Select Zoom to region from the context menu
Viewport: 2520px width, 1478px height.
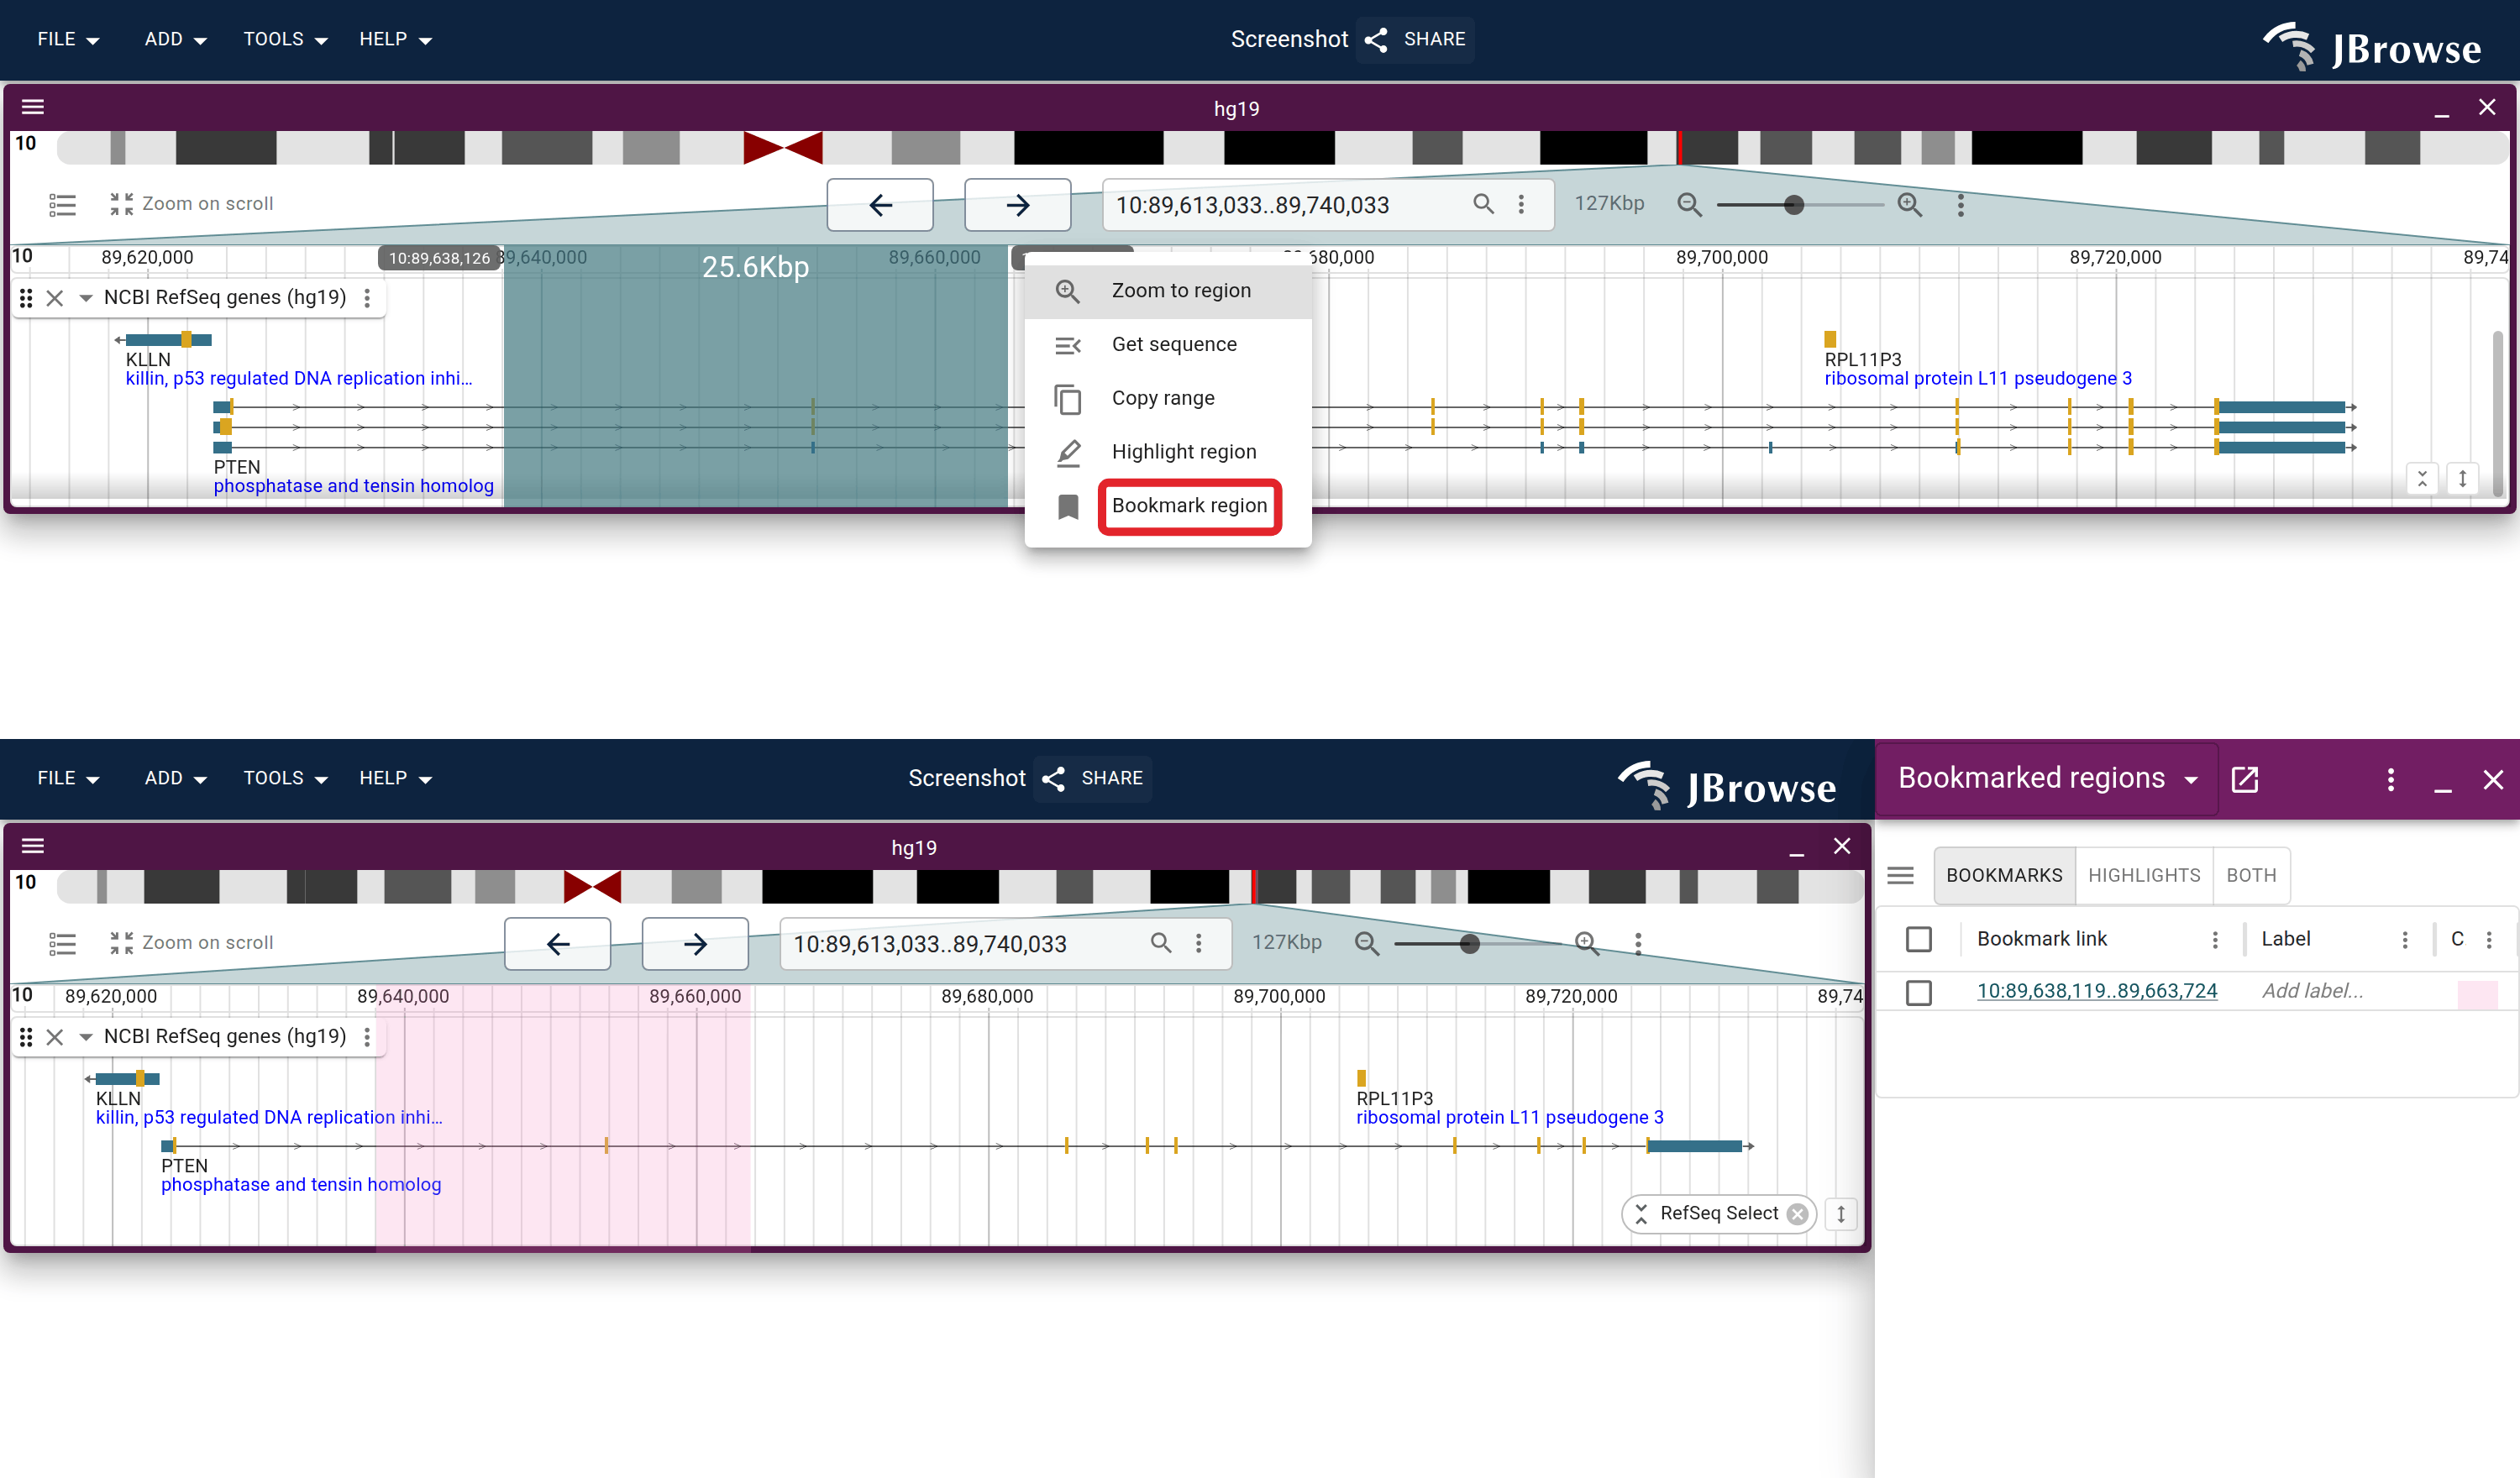1168,291
